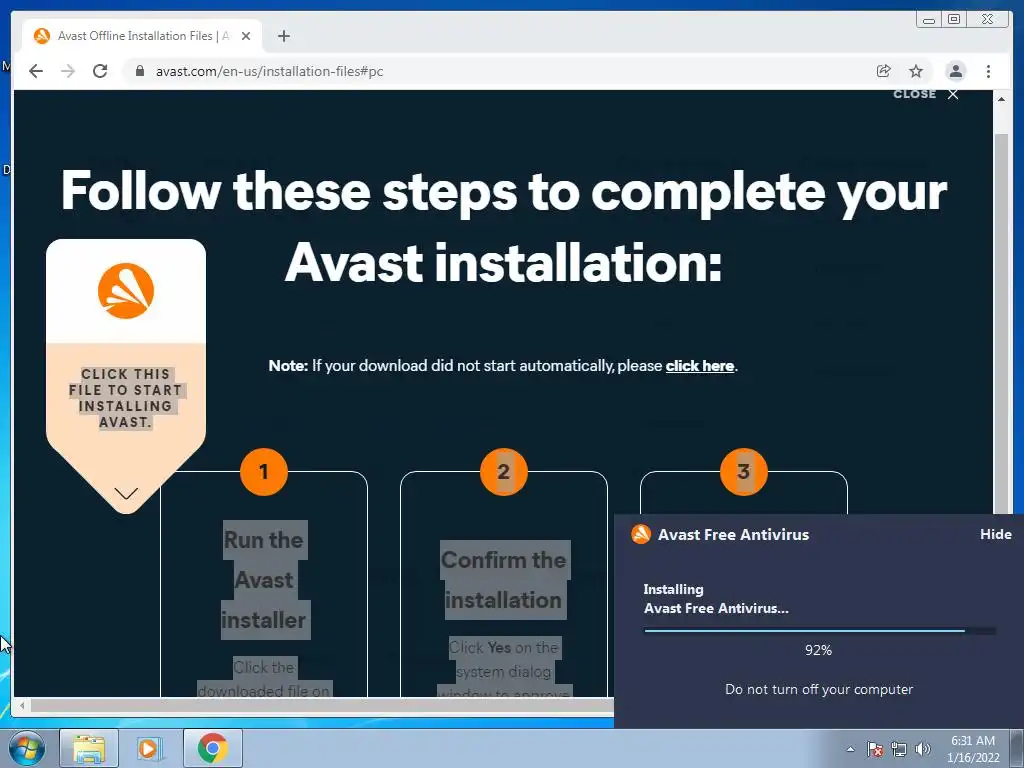Viewport: 1024px width, 768px height.
Task: Open the Chrome three-dot menu
Action: coord(988,71)
